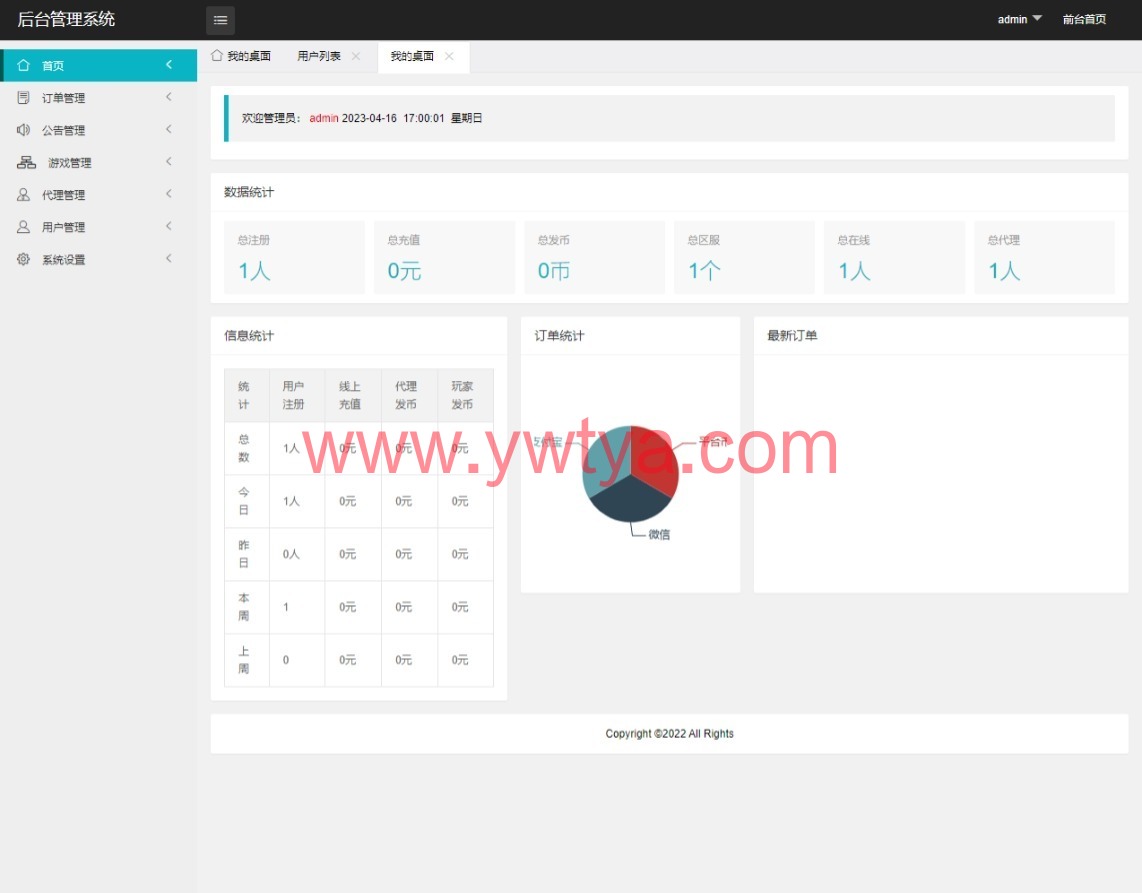Expand the 订单管理 menu chevron
The height and width of the screenshot is (893, 1142).
(169, 97)
